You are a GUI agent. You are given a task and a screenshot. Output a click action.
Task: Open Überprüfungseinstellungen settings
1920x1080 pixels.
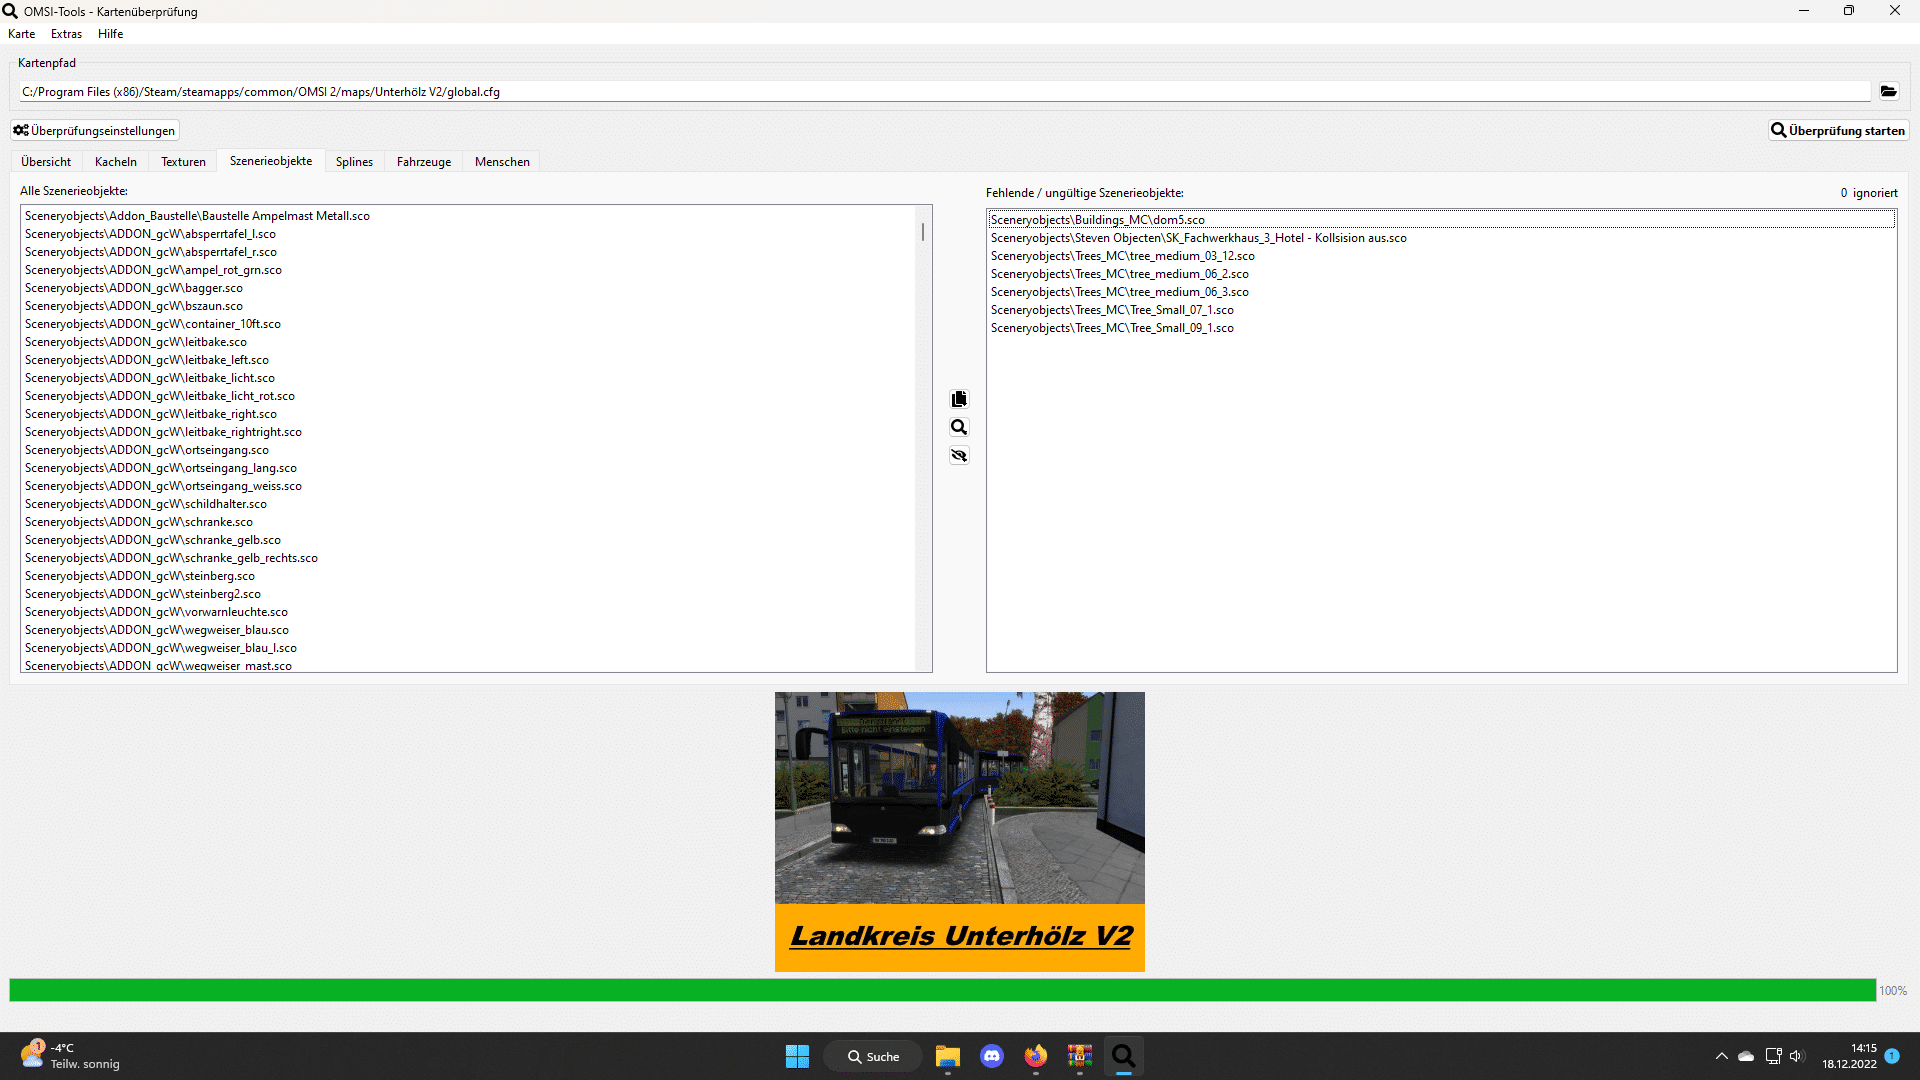(x=95, y=130)
